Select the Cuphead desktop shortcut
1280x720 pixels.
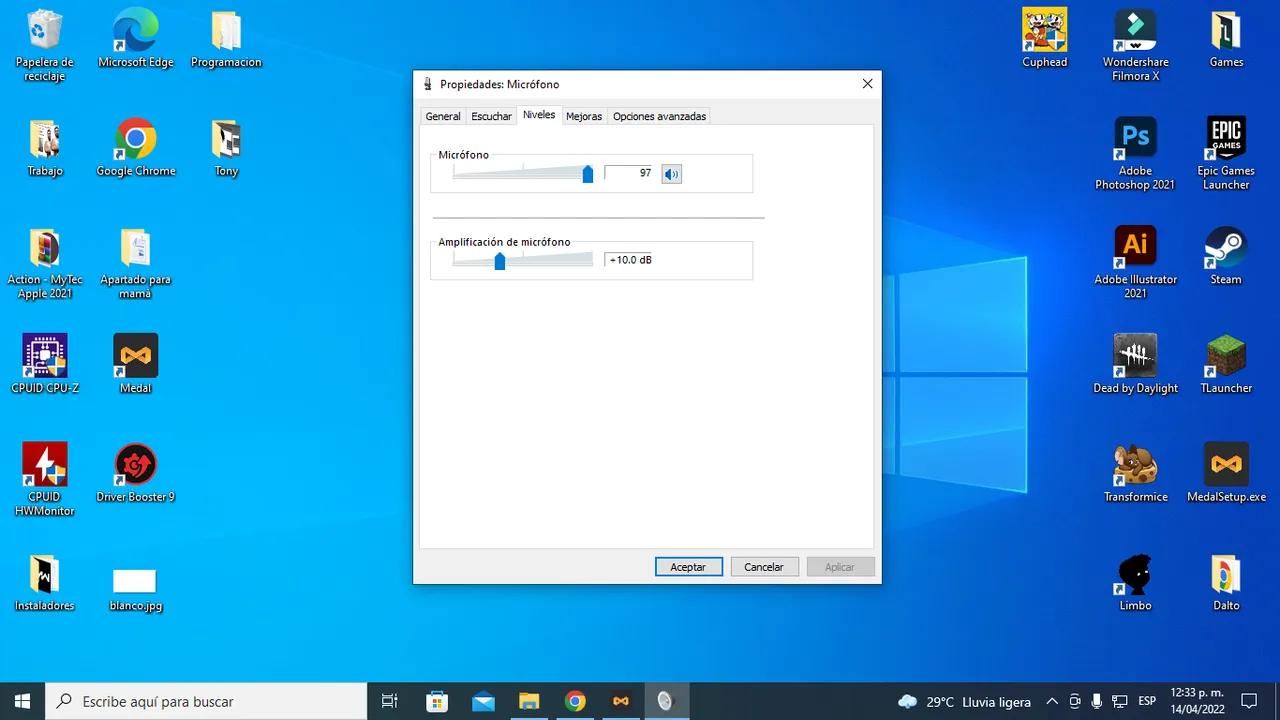(x=1045, y=40)
